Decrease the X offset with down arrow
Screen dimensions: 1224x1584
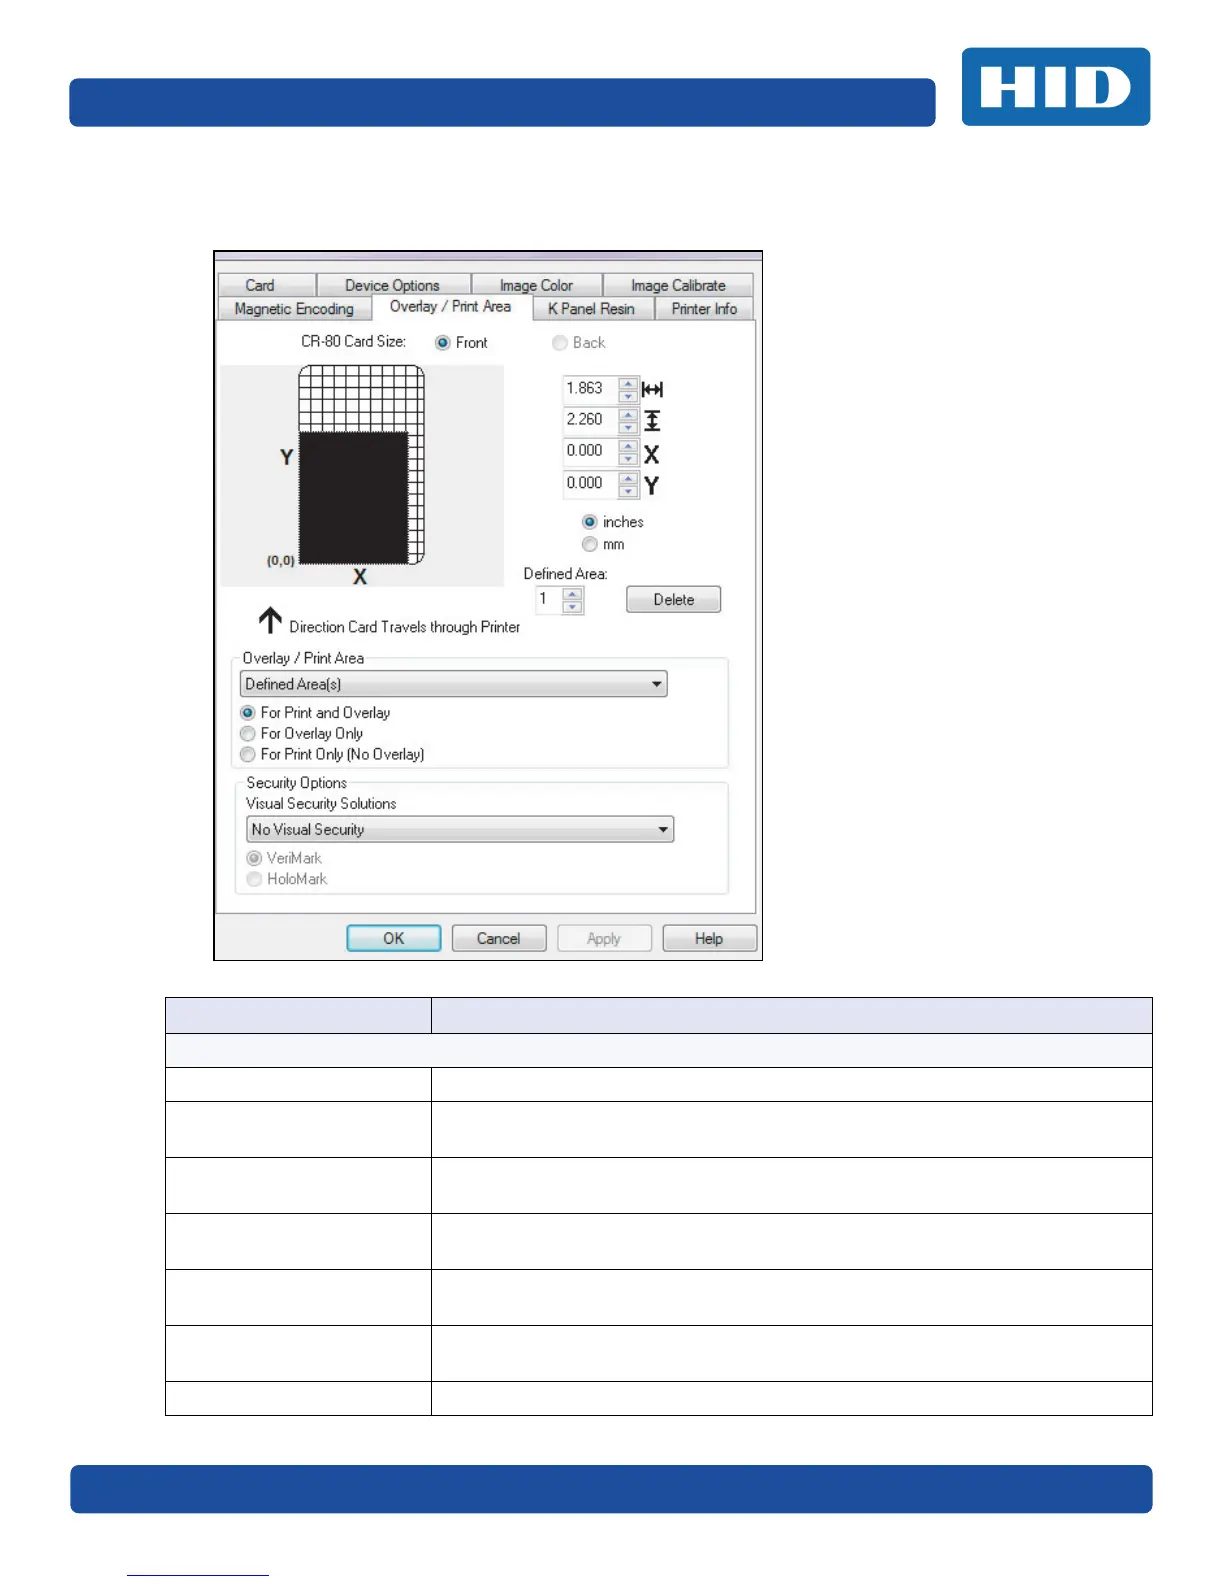pos(628,459)
